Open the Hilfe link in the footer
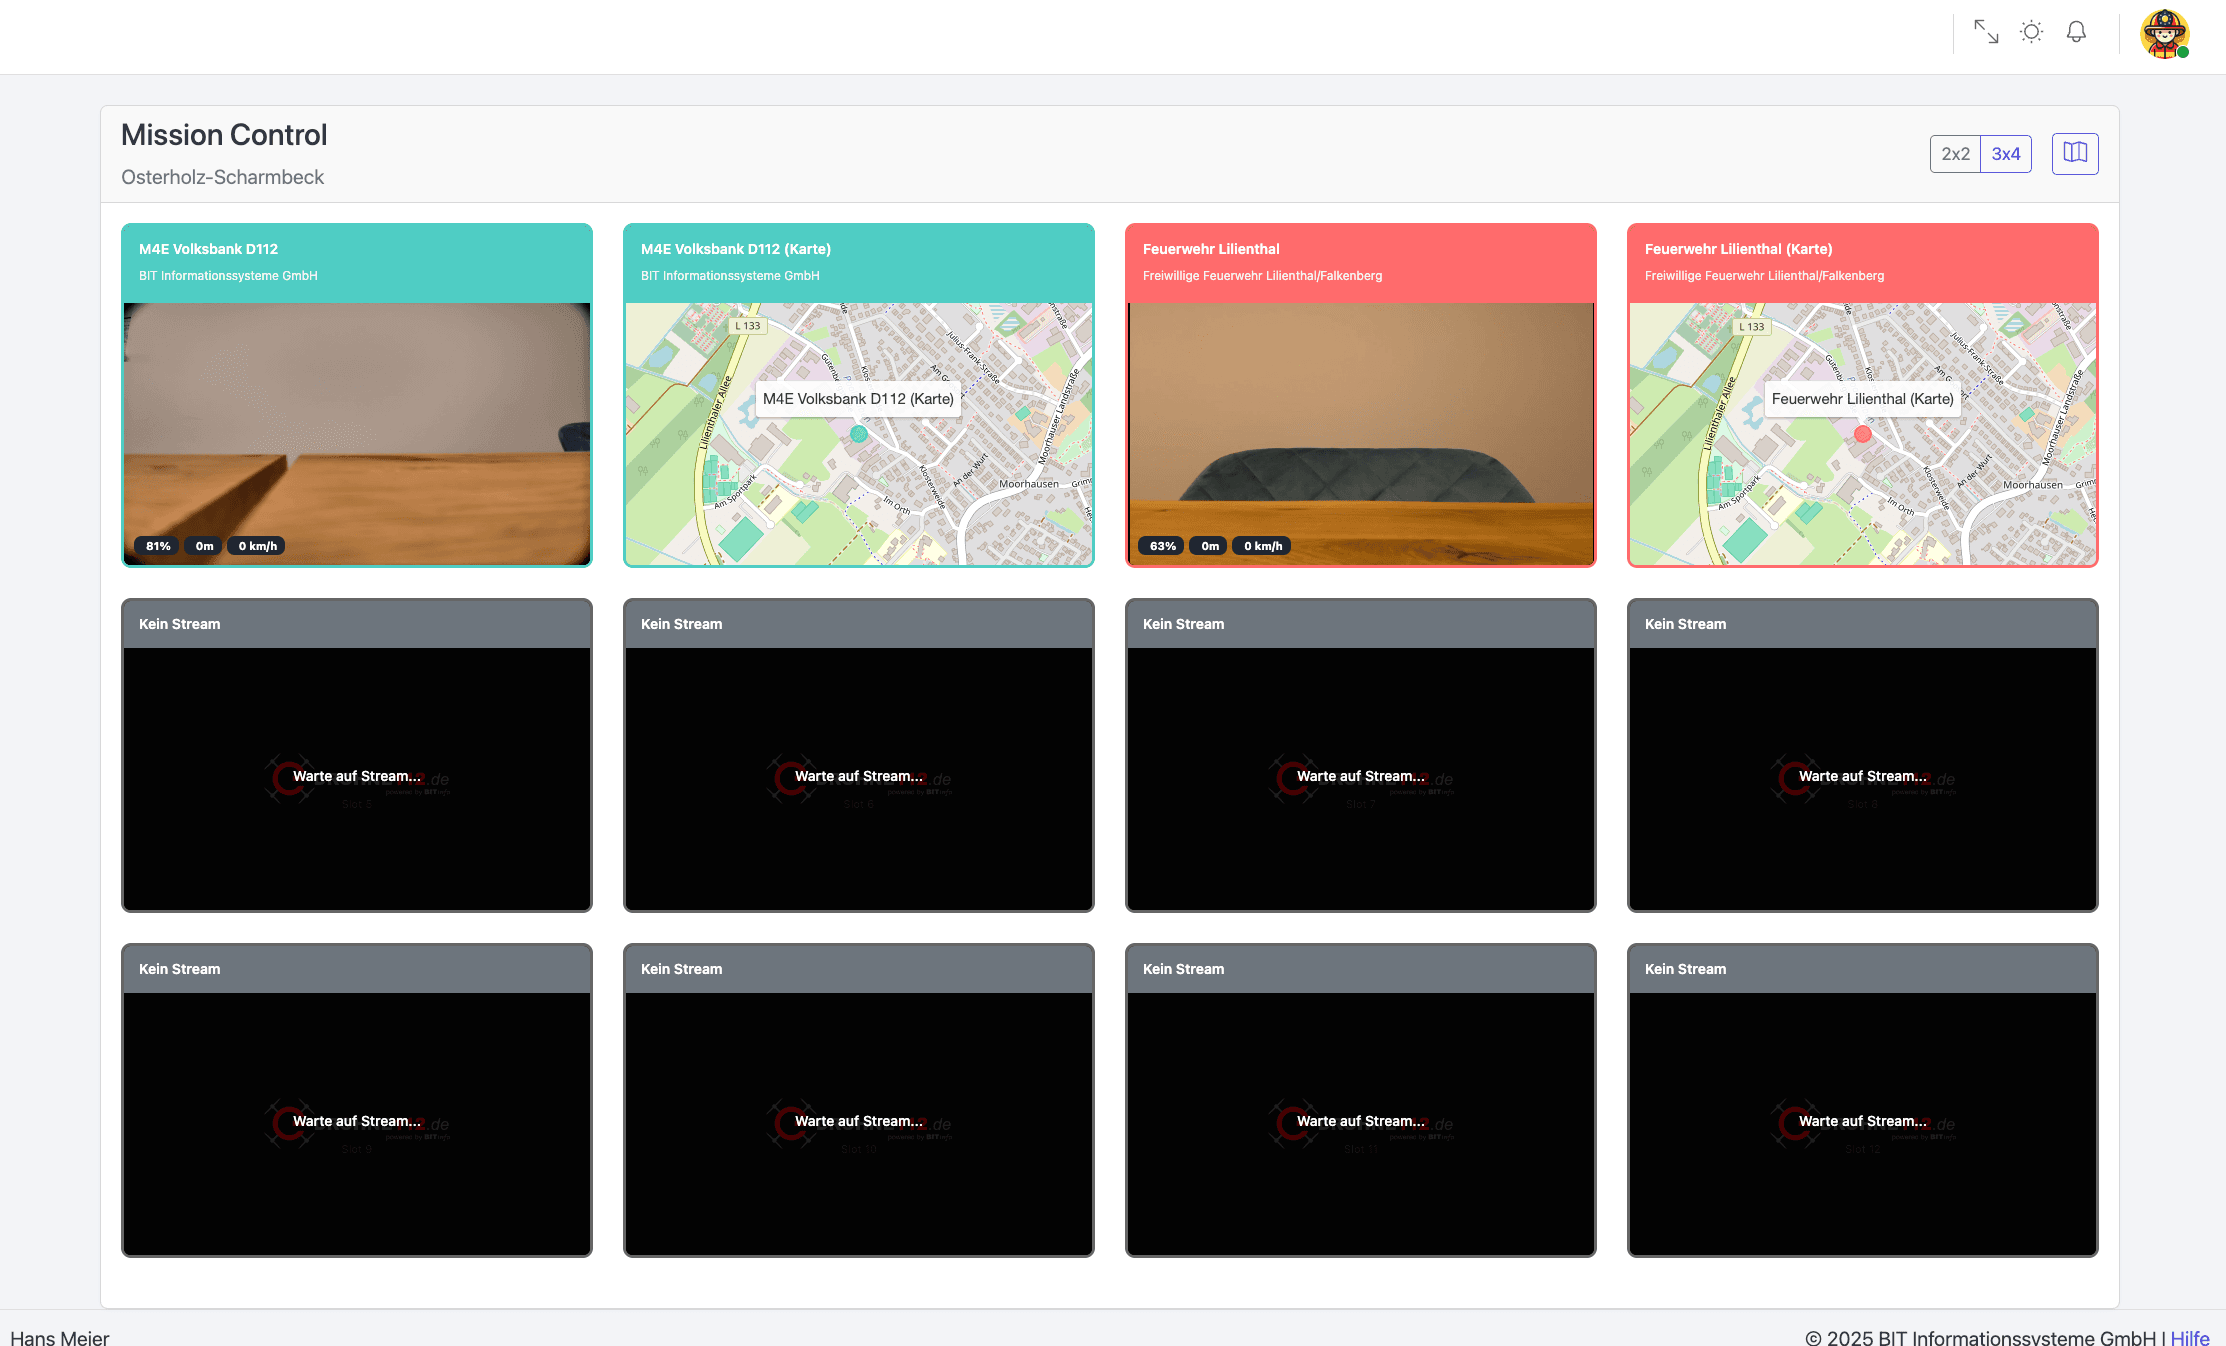The height and width of the screenshot is (1346, 2226). pyautogui.click(x=2190, y=1337)
